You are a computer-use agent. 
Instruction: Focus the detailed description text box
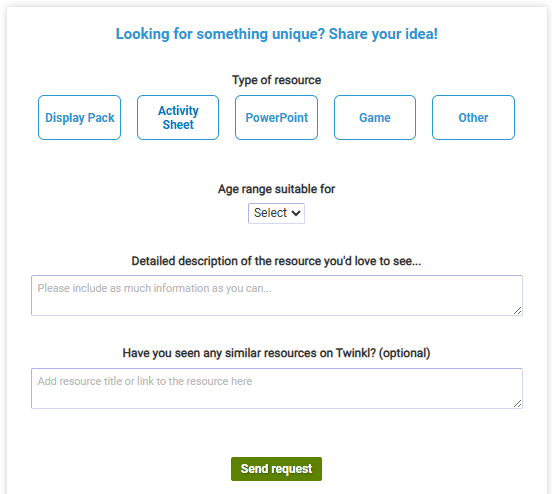[x=277, y=295]
